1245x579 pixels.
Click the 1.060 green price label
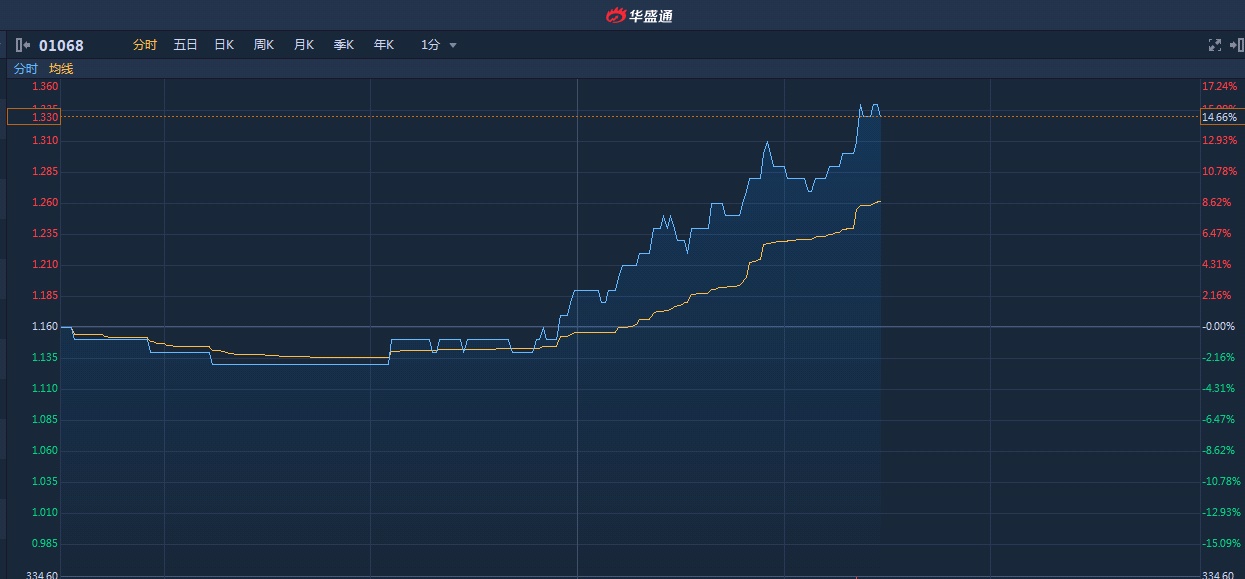tap(45, 451)
